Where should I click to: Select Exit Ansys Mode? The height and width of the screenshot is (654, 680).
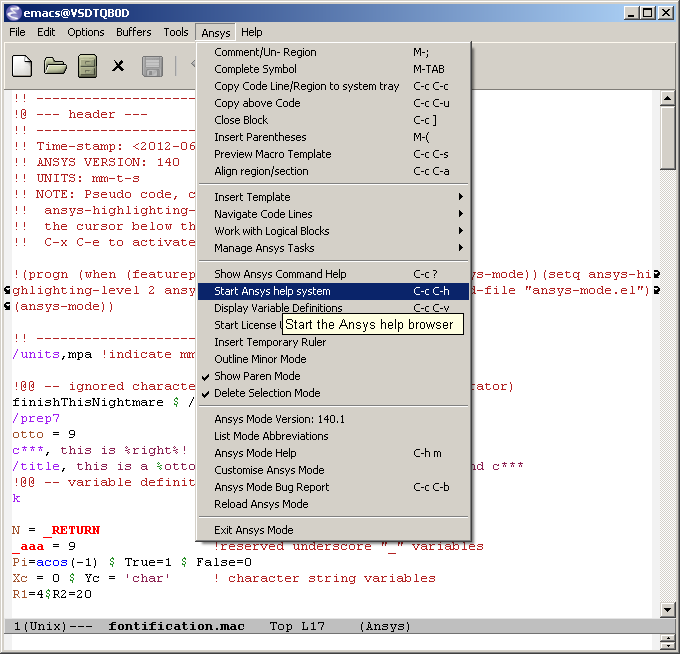tap(333, 530)
